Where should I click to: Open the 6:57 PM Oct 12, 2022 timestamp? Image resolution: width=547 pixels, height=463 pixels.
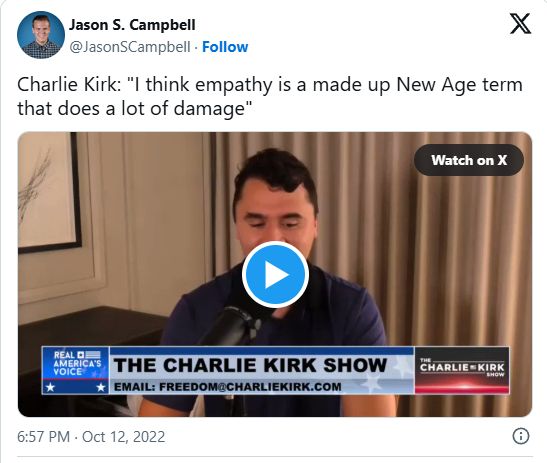[x=91, y=437]
